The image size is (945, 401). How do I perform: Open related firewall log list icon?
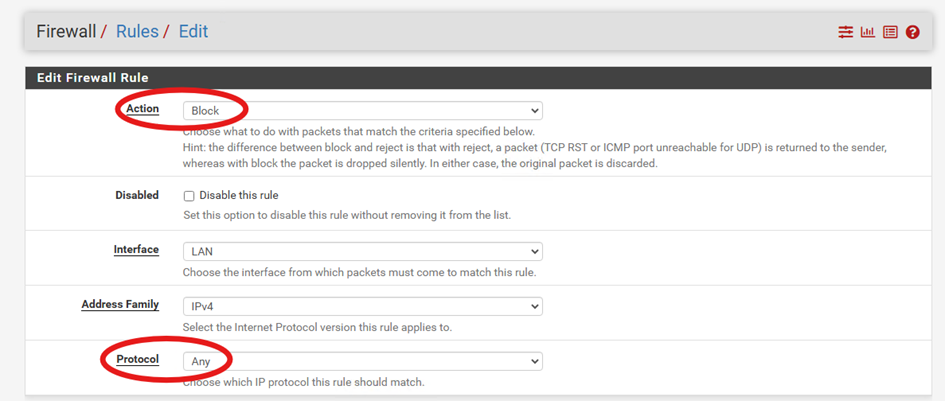(890, 32)
